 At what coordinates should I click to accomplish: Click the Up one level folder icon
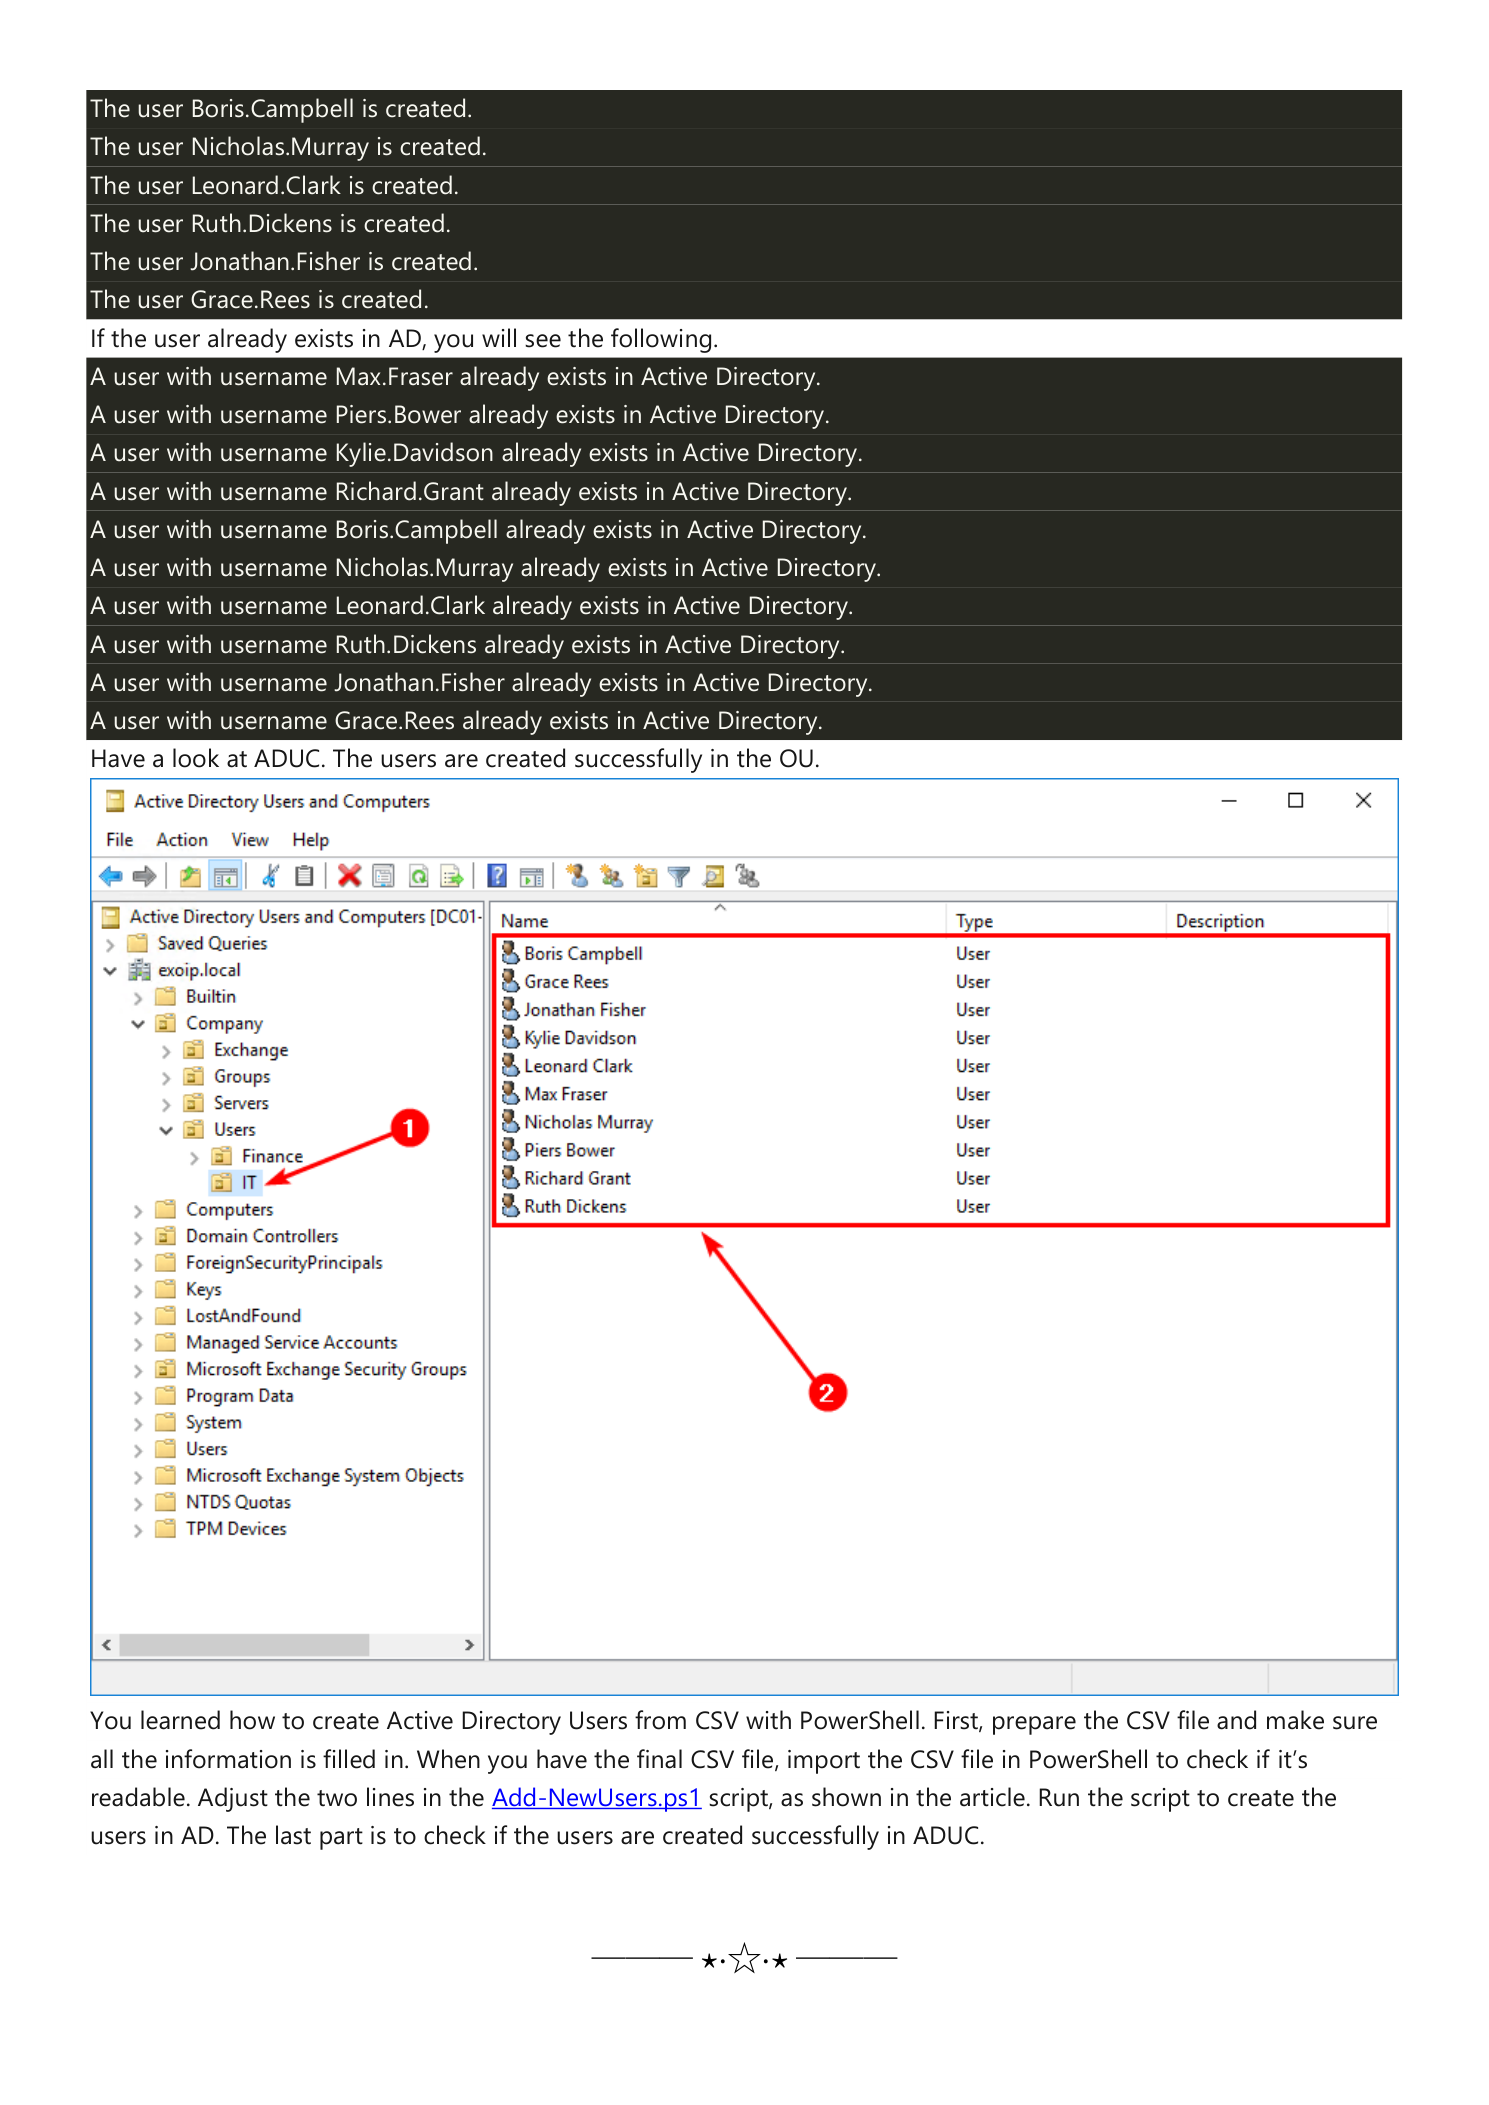(190, 877)
